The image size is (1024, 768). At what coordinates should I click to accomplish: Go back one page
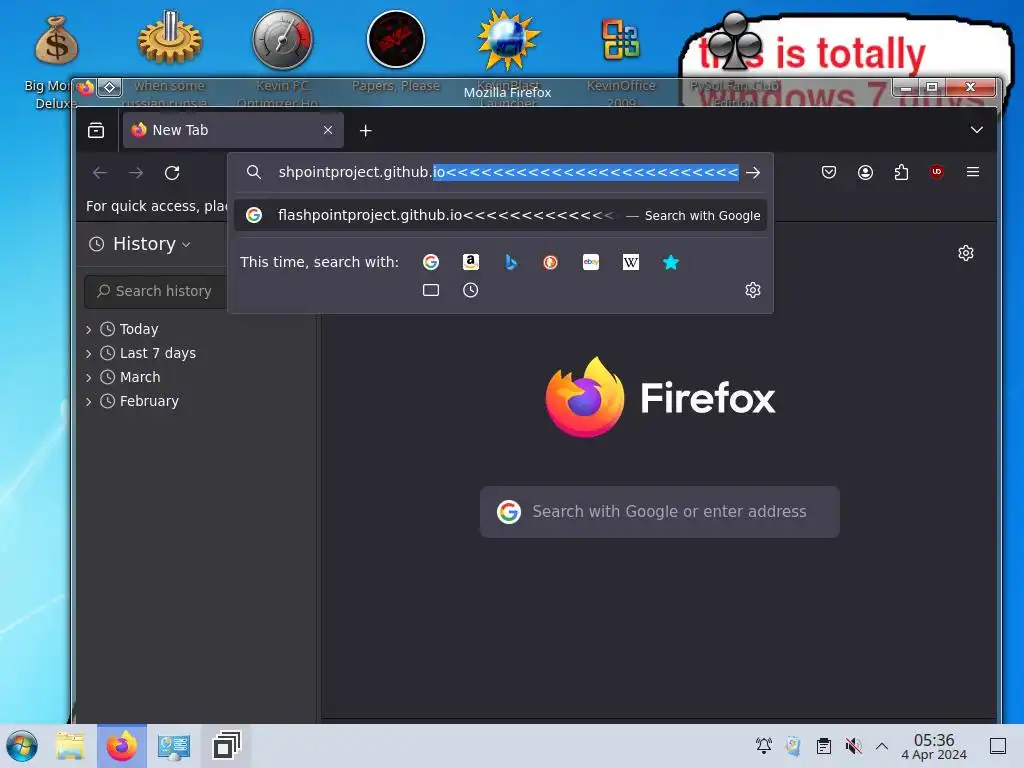(100, 172)
